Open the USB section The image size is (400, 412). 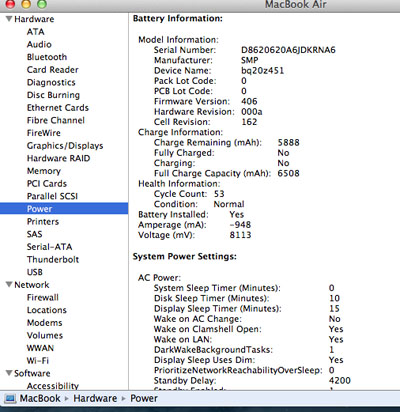click(35, 272)
